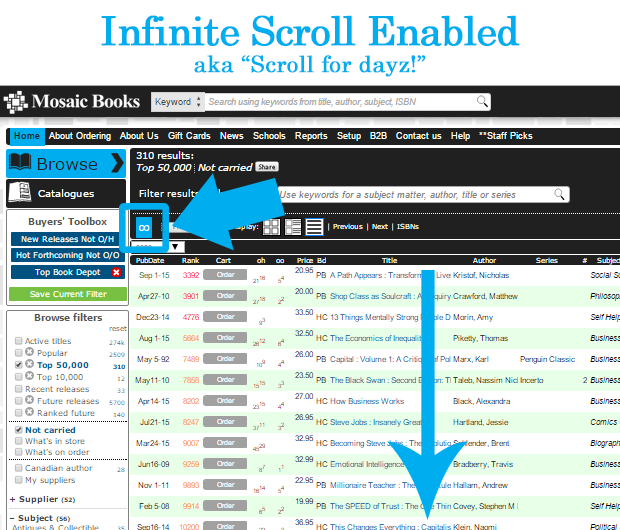
Task: Click the search magnifier in top bar
Action: point(483,101)
